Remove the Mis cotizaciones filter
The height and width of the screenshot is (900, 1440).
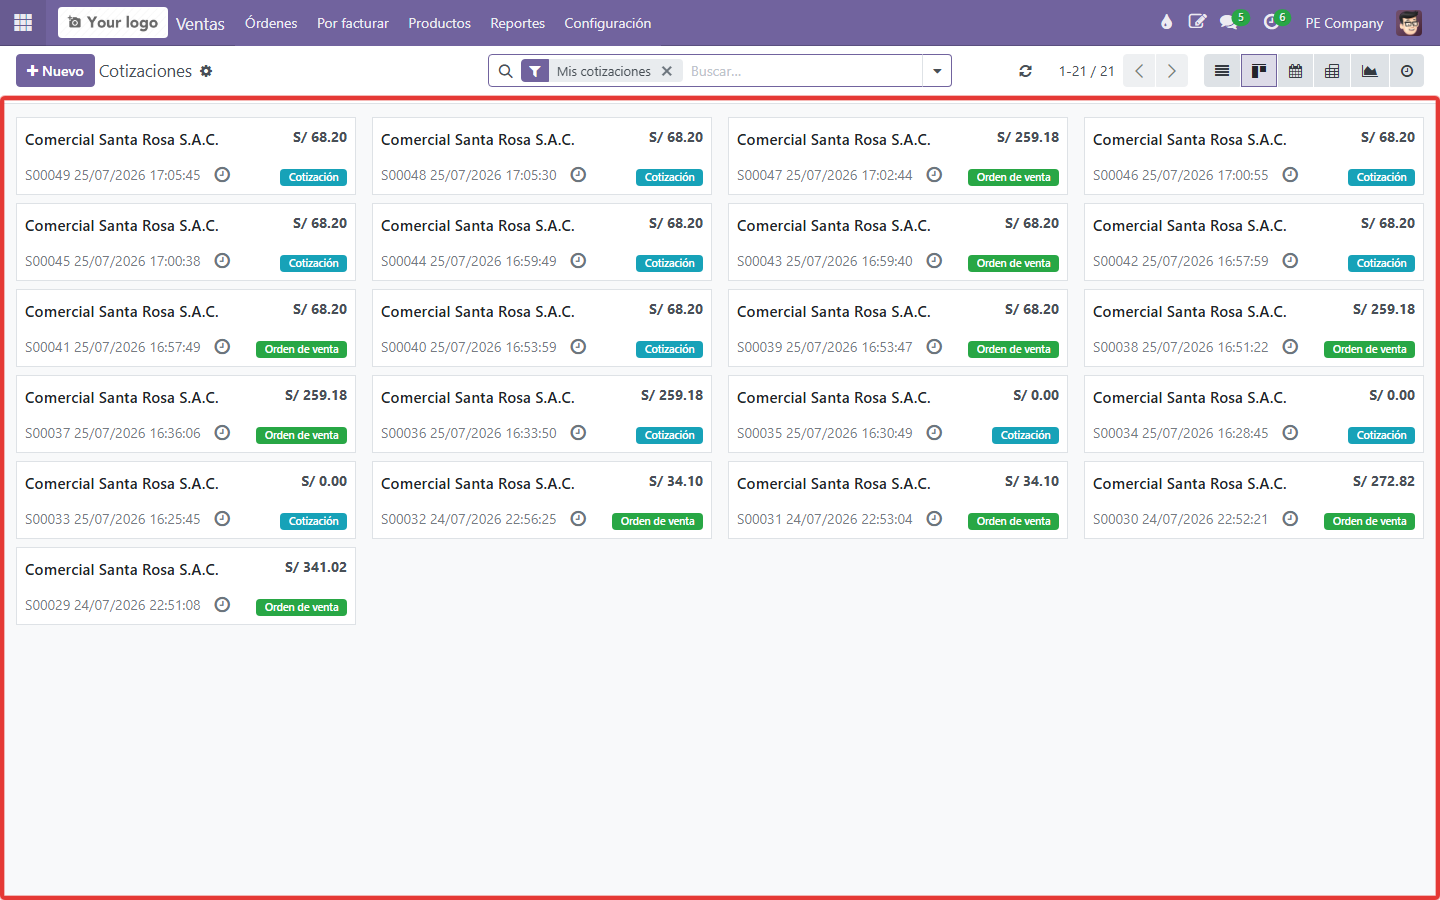coord(667,71)
